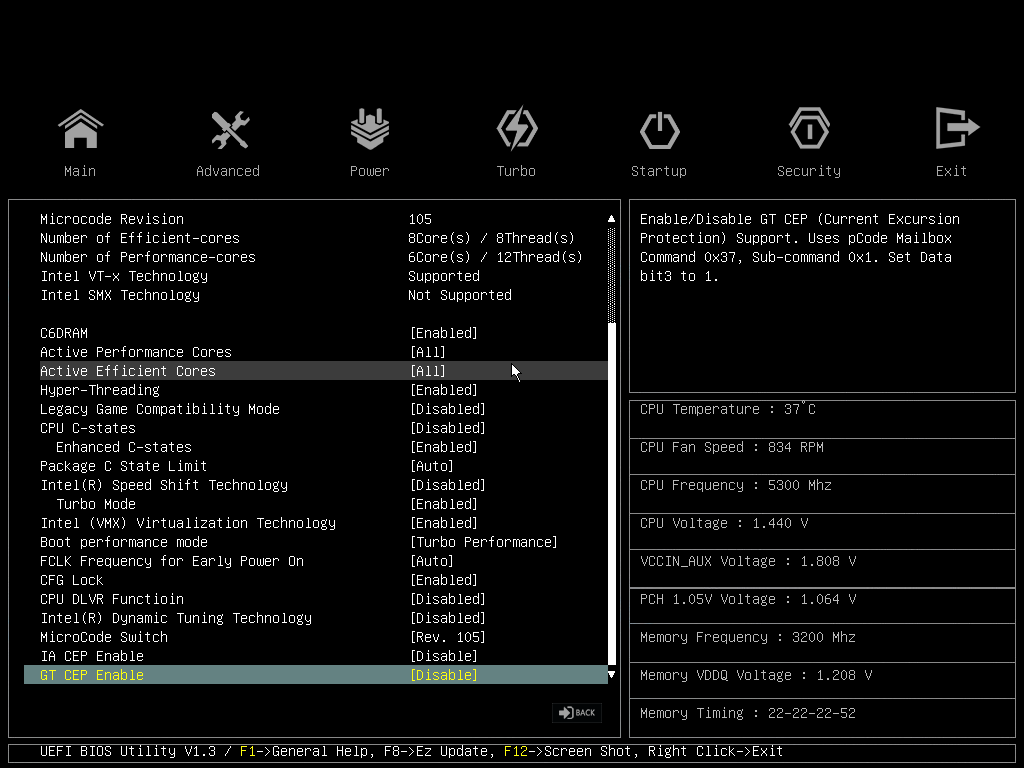The width and height of the screenshot is (1024, 768).
Task: Open the Advanced wrench and screwdriver icon
Action: pos(228,130)
